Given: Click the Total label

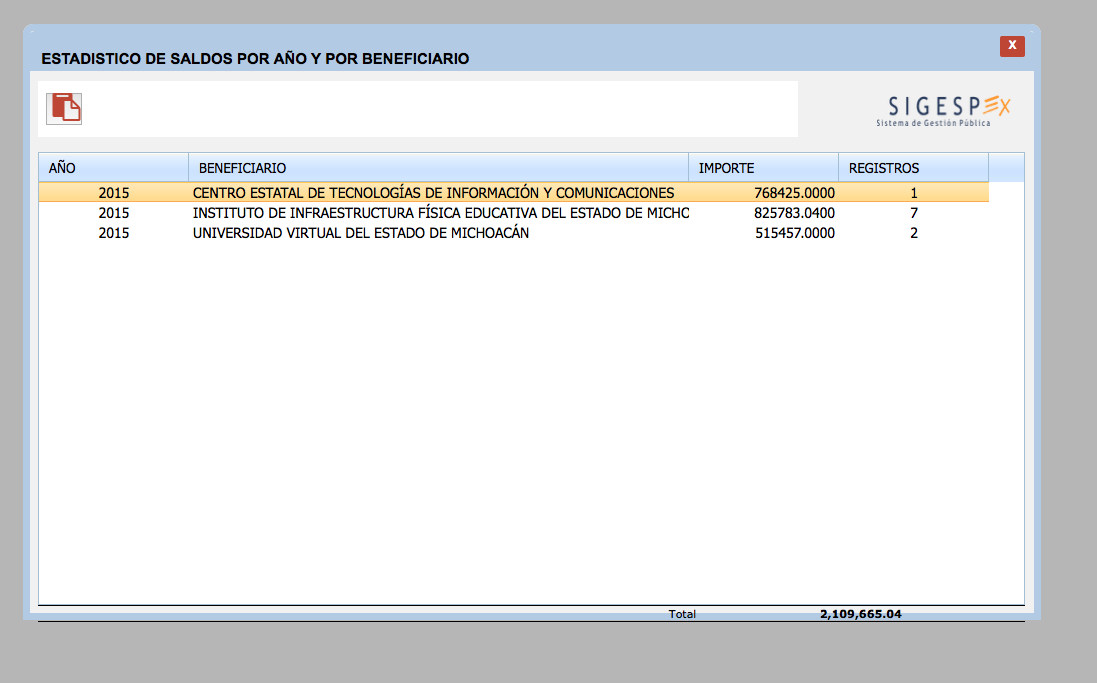Looking at the screenshot, I should [682, 614].
